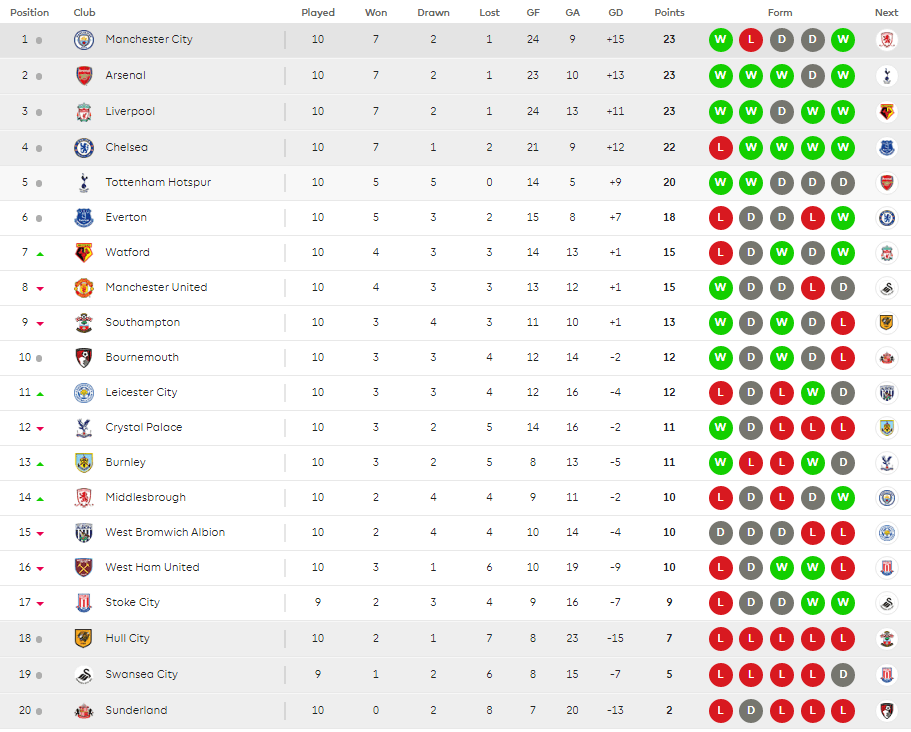Click Stoke City's red position-down arrow

(x=40, y=604)
